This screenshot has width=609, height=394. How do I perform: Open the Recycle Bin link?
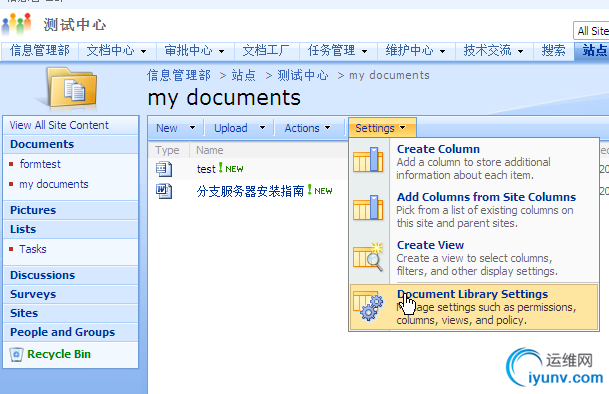59,354
